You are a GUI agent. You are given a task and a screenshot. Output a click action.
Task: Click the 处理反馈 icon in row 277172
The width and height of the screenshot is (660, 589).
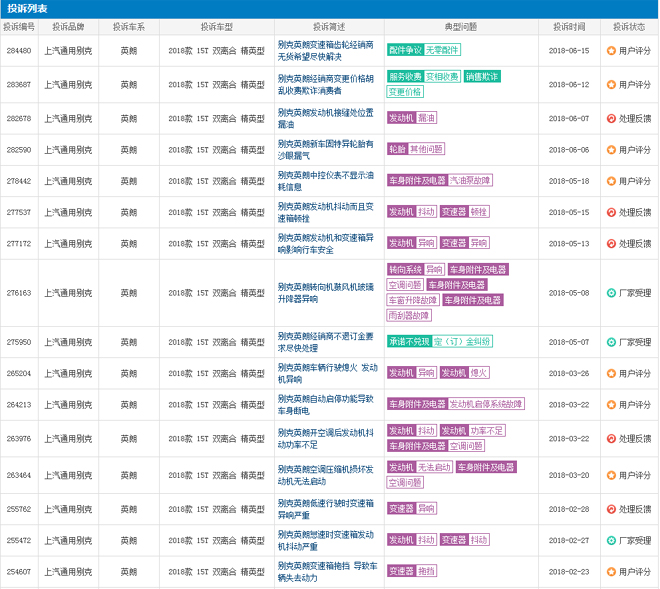pos(611,243)
